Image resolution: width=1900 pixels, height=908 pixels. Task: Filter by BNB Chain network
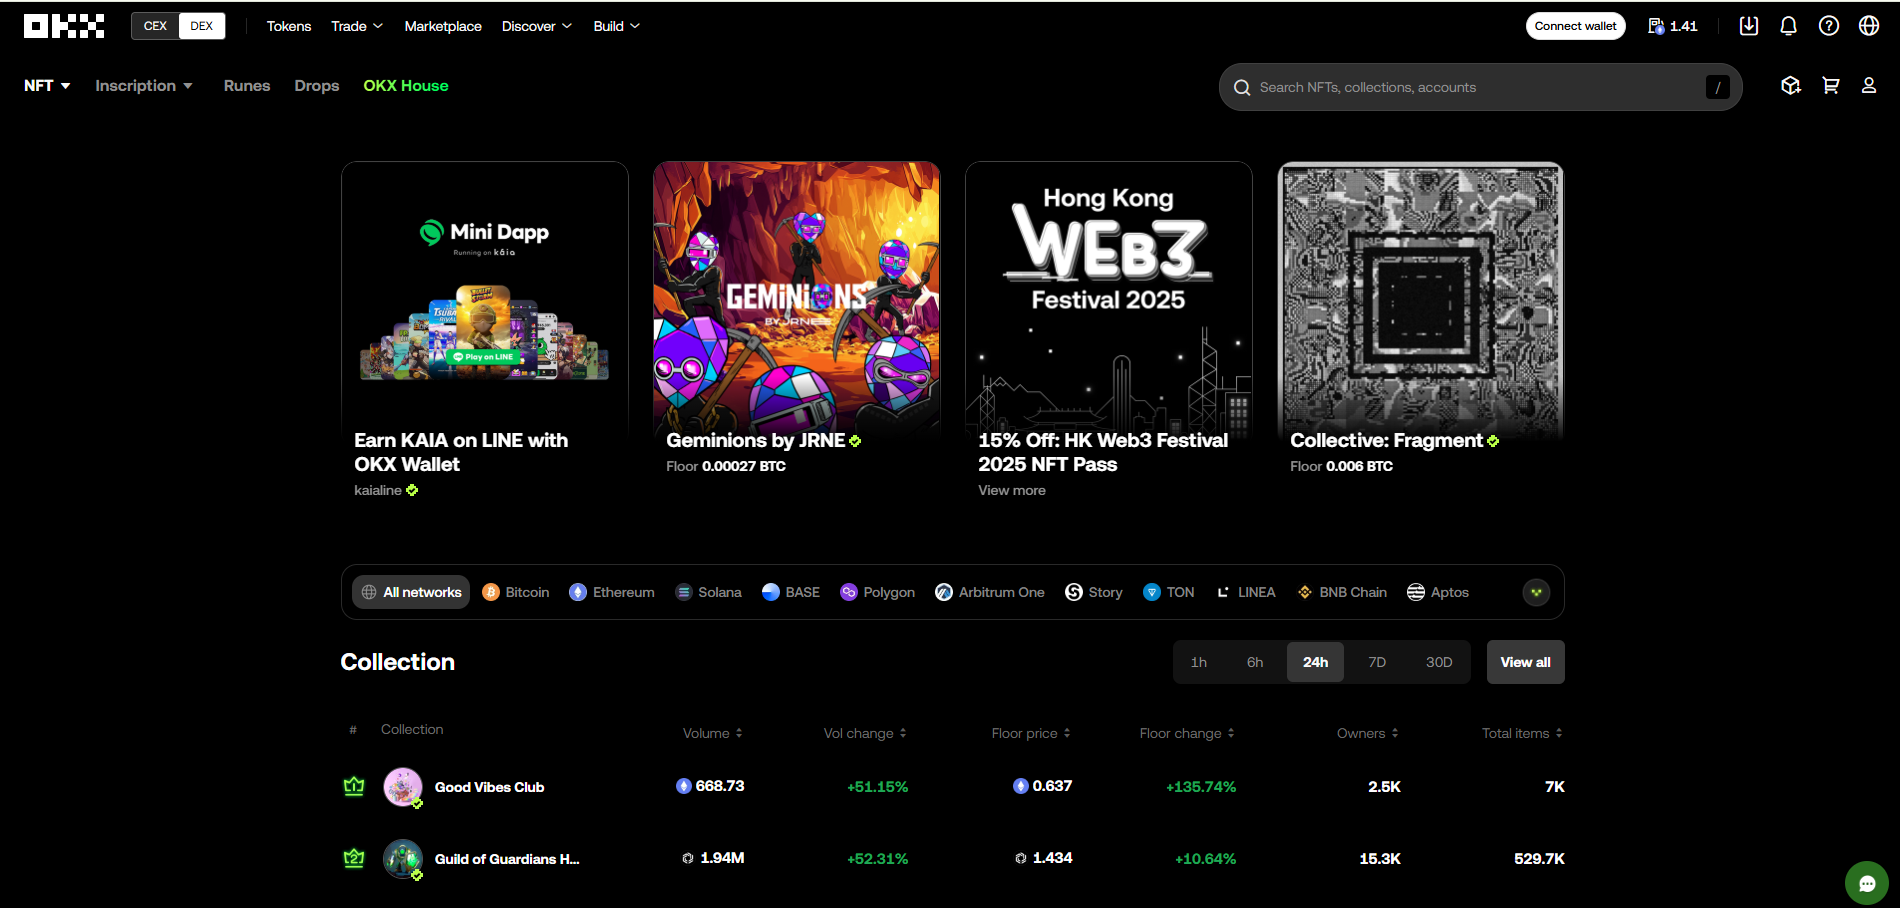(1342, 592)
